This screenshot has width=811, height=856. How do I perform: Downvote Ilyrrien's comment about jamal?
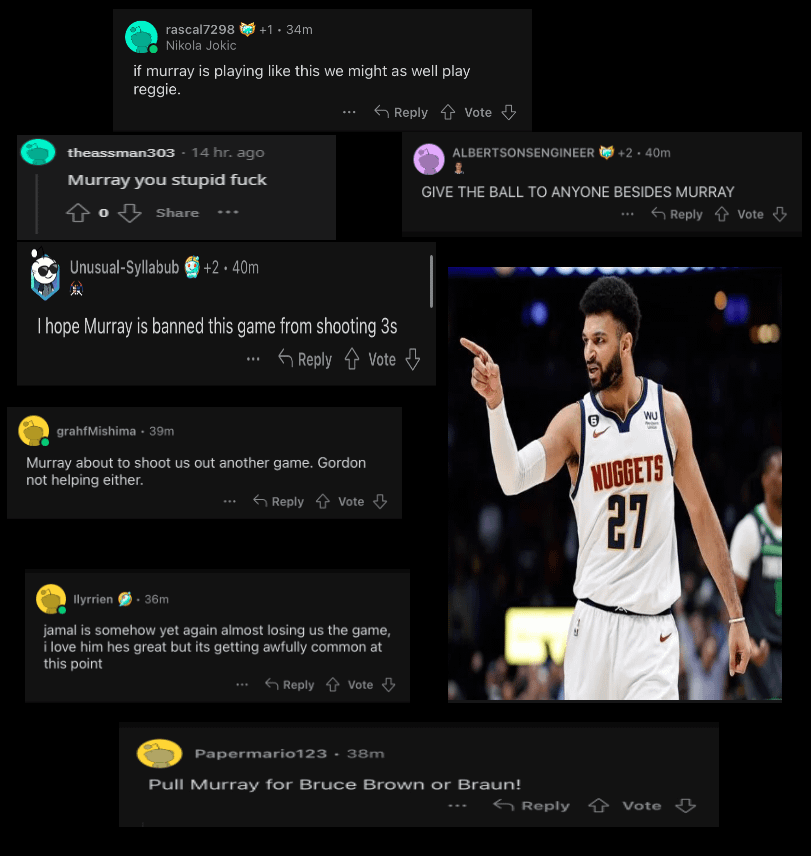[389, 685]
